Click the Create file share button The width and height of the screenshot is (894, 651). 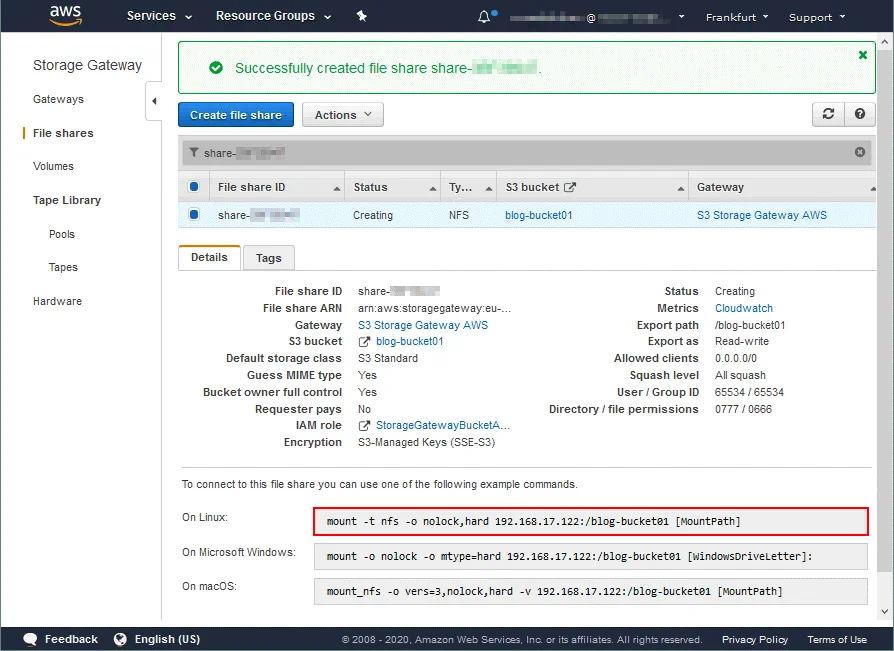coord(236,115)
